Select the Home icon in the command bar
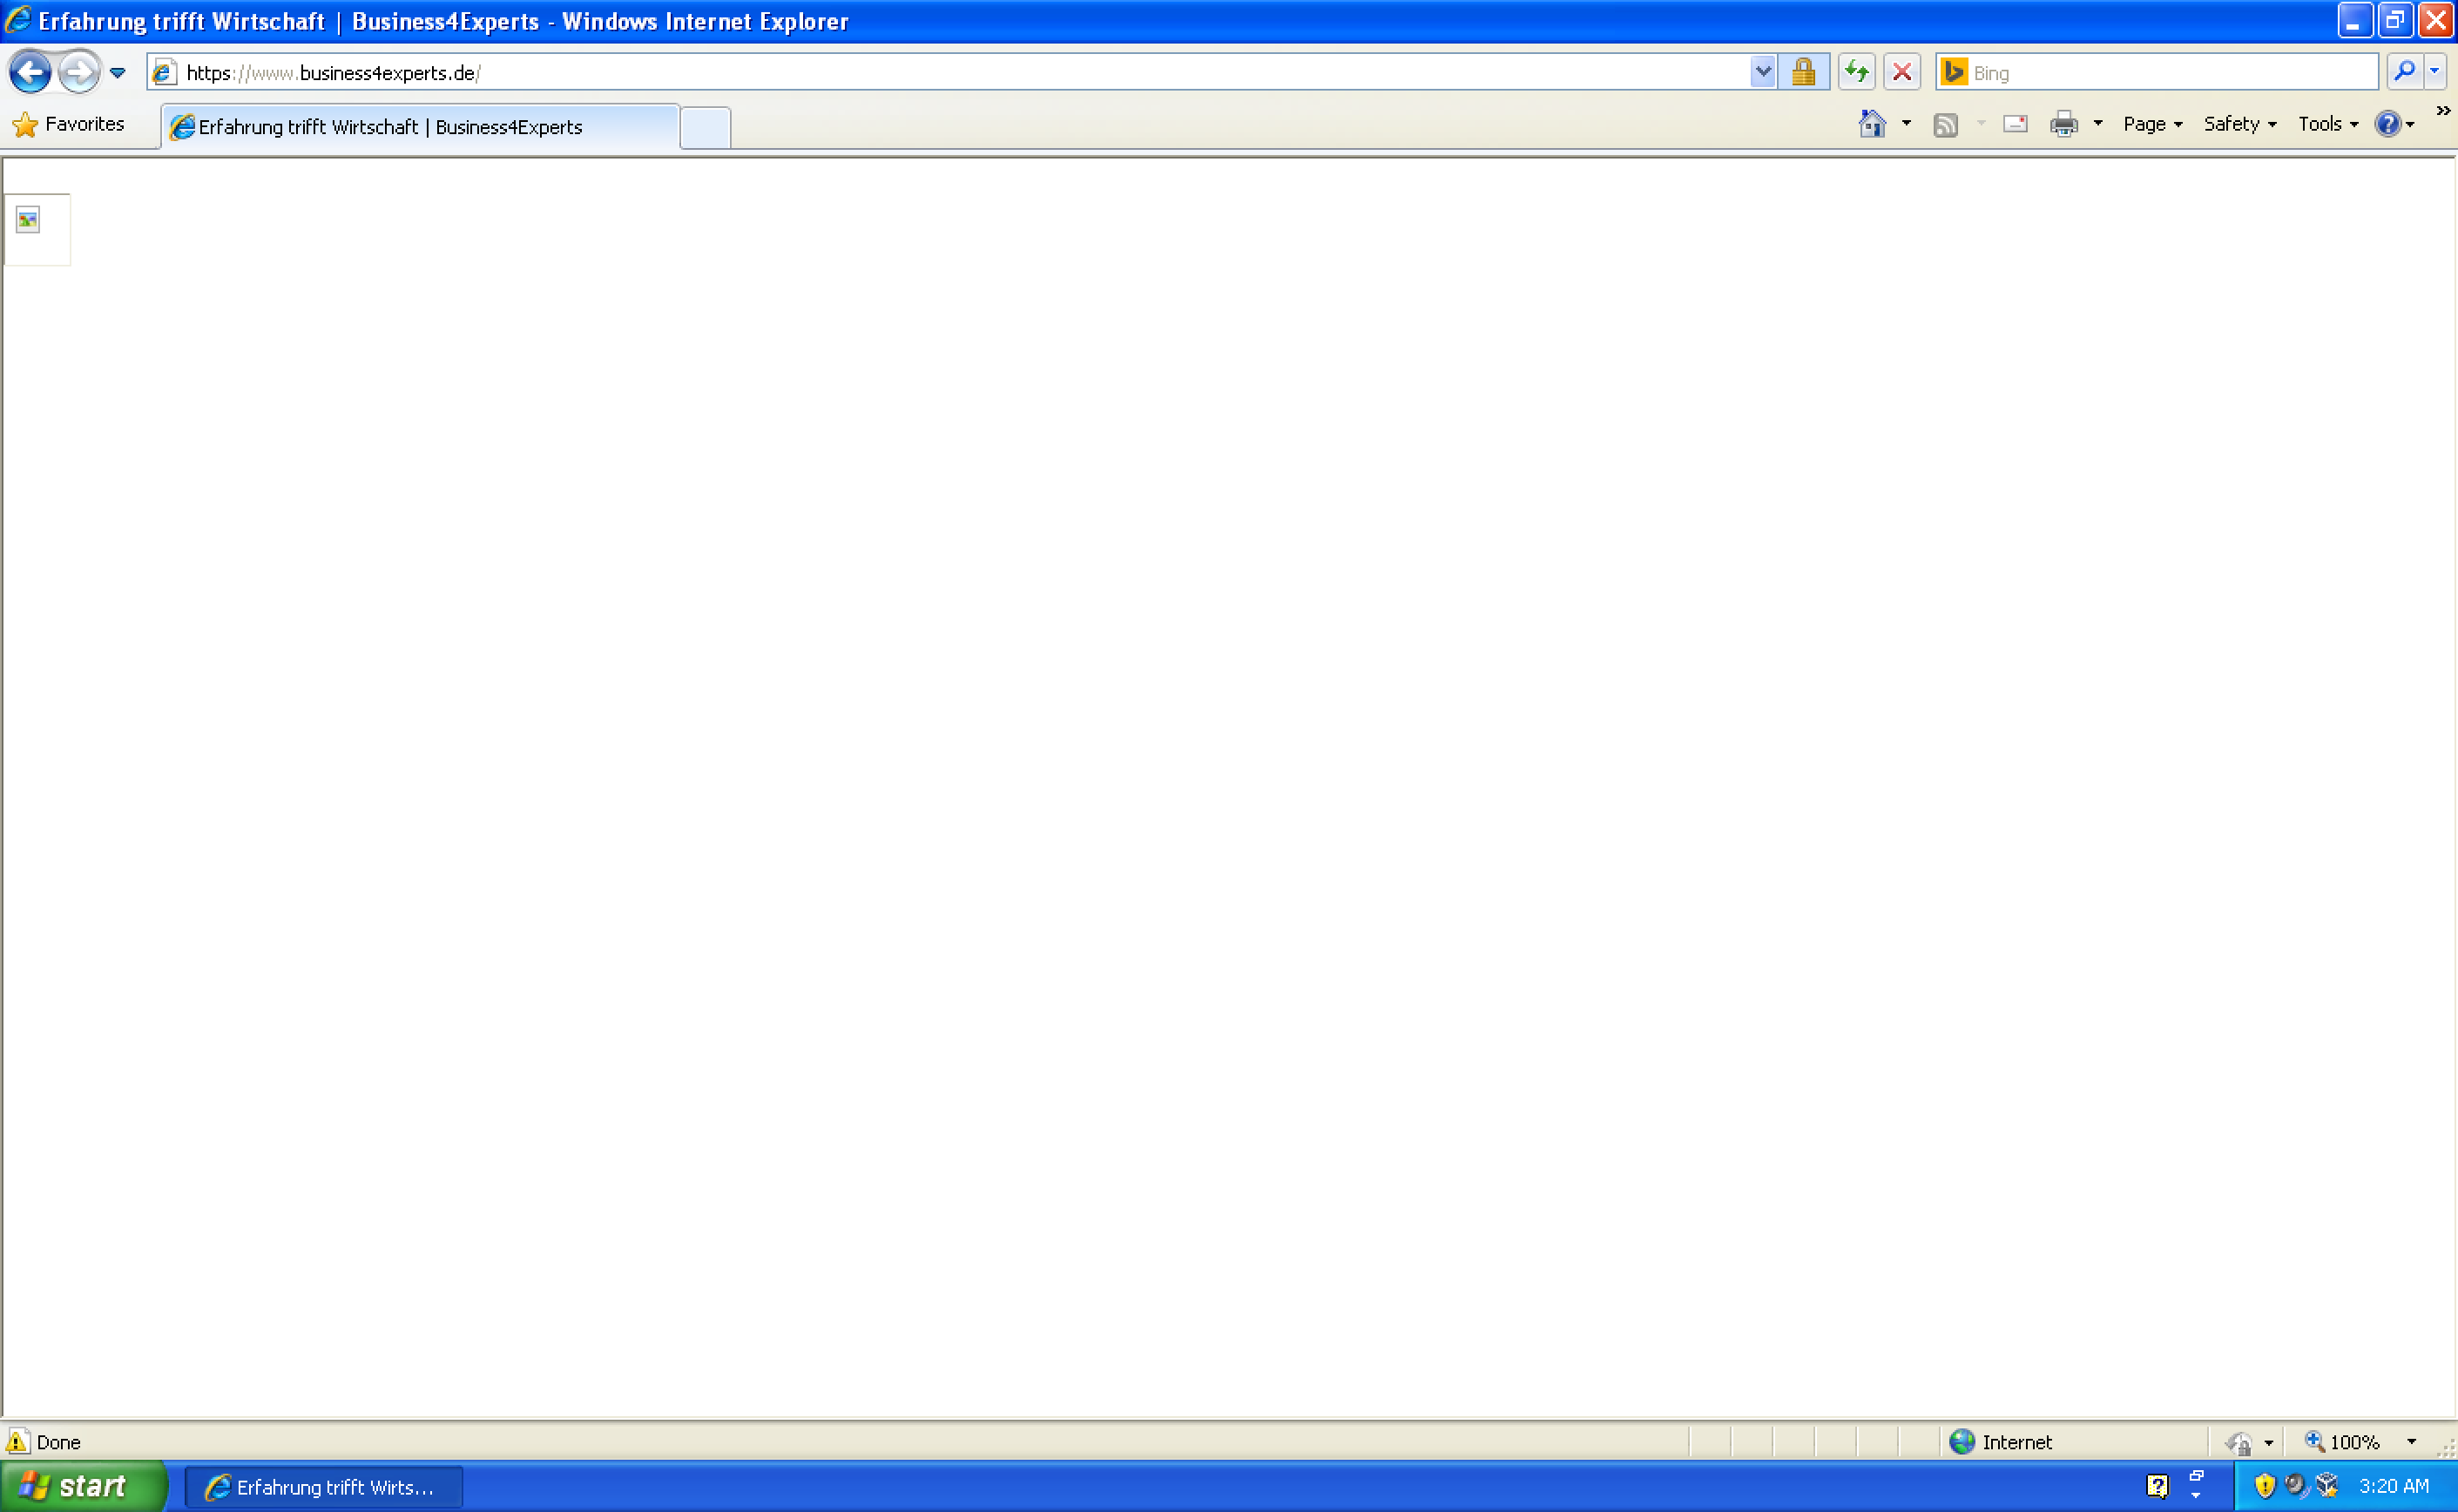 pyautogui.click(x=1872, y=123)
